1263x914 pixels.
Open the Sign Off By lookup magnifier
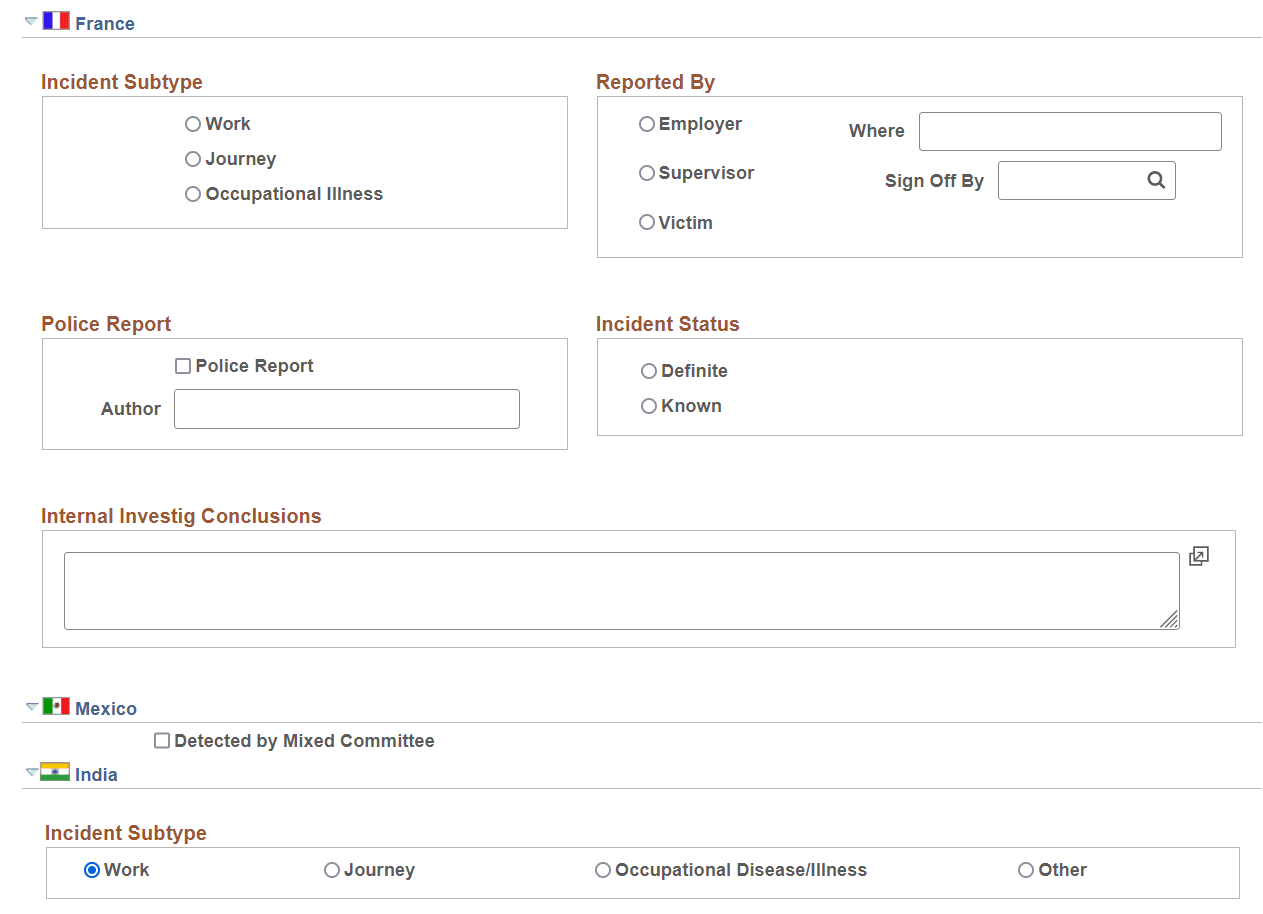click(x=1156, y=180)
